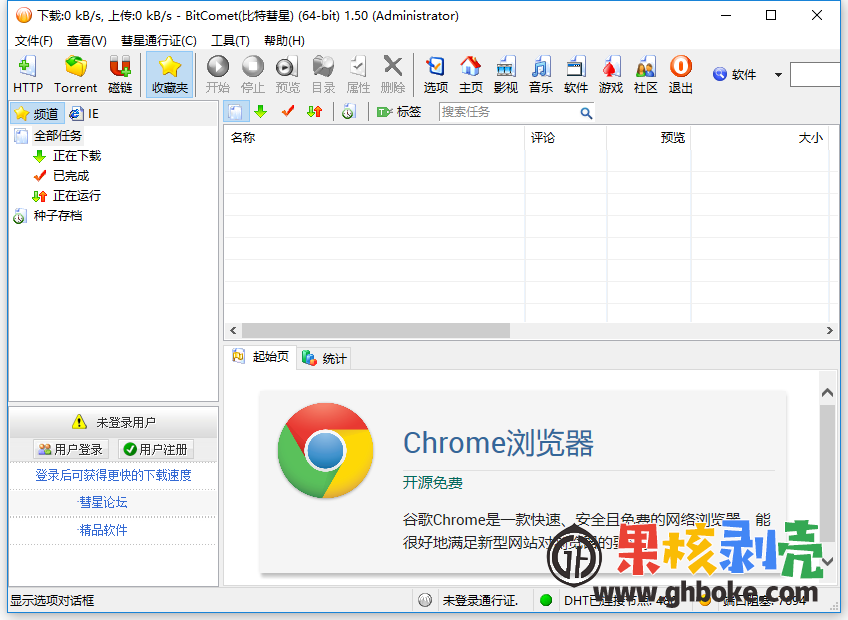The height and width of the screenshot is (620, 848).
Task: Open the 目录 folder toolbar button
Action: tap(323, 75)
